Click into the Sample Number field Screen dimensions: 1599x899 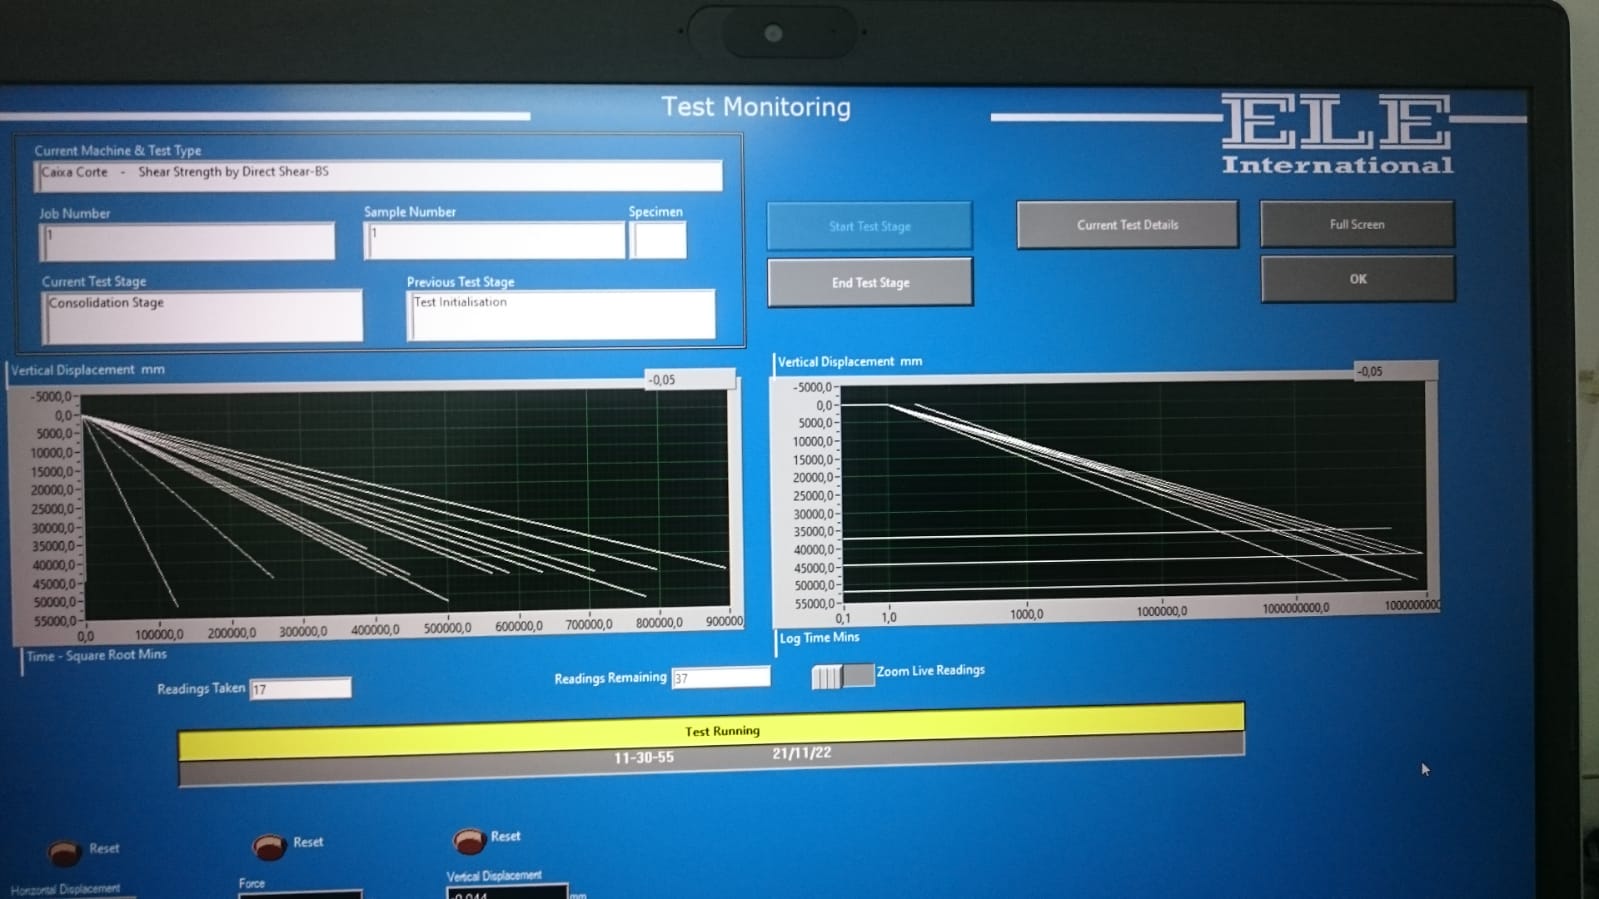point(495,241)
